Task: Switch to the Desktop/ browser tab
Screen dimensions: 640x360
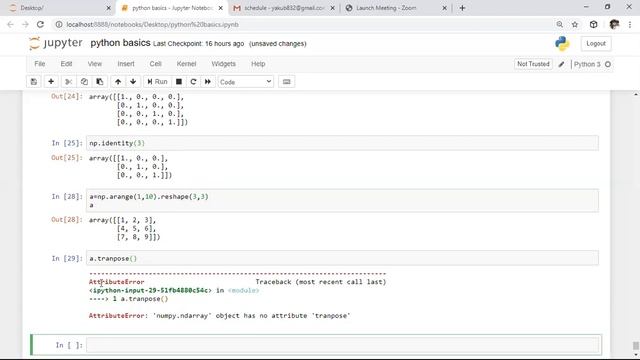Action: 60,8
